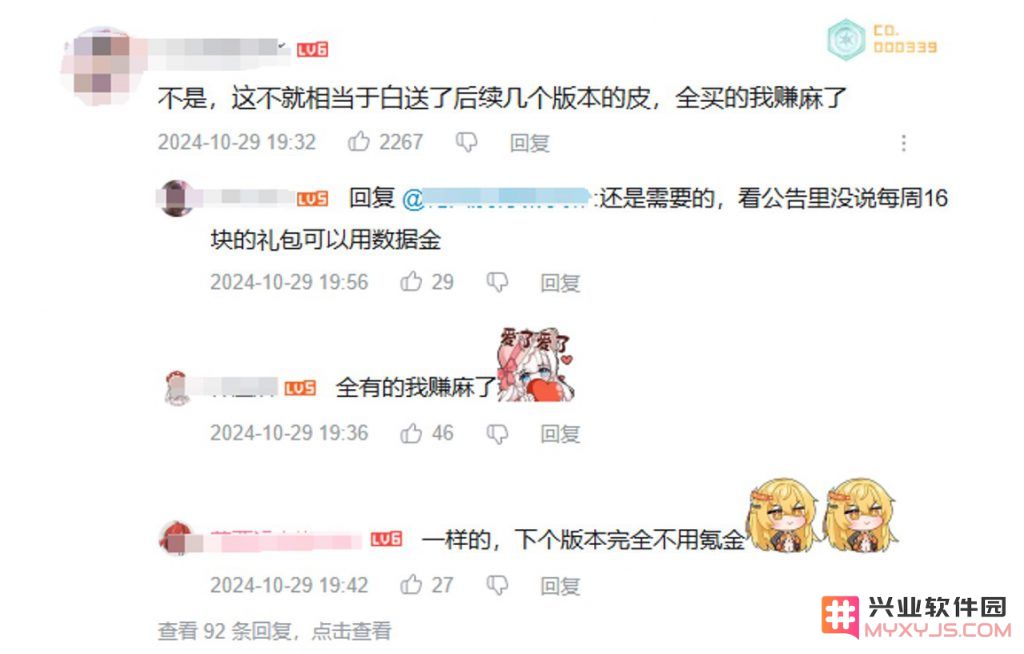Dislike the reply posted at 19:42

click(x=497, y=585)
